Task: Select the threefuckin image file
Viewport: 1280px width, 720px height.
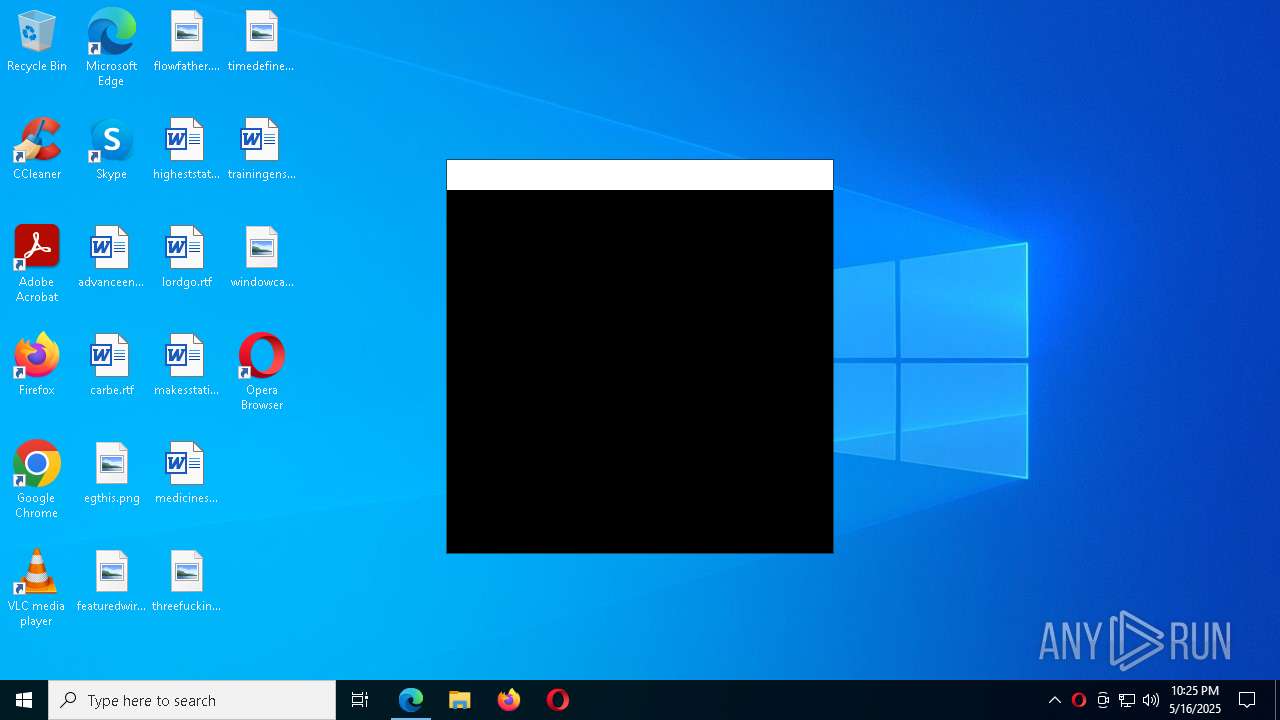Action: (x=186, y=582)
